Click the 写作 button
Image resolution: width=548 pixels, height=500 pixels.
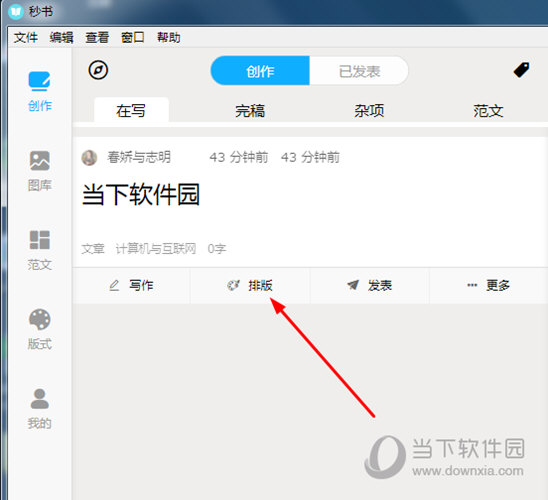[131, 285]
